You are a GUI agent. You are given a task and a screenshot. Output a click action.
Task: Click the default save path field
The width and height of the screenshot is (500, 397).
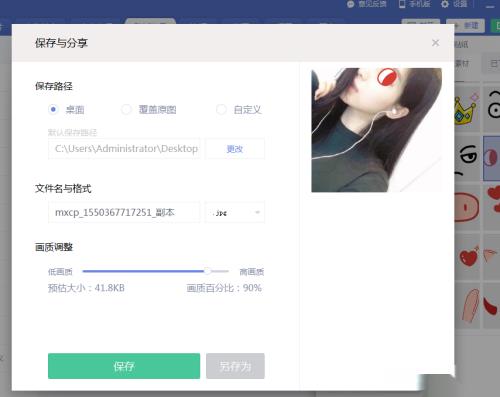point(124,149)
